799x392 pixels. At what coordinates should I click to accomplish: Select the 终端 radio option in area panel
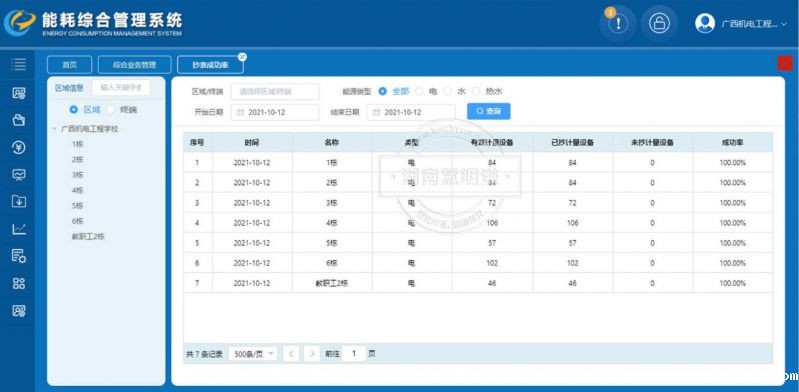pyautogui.click(x=110, y=110)
